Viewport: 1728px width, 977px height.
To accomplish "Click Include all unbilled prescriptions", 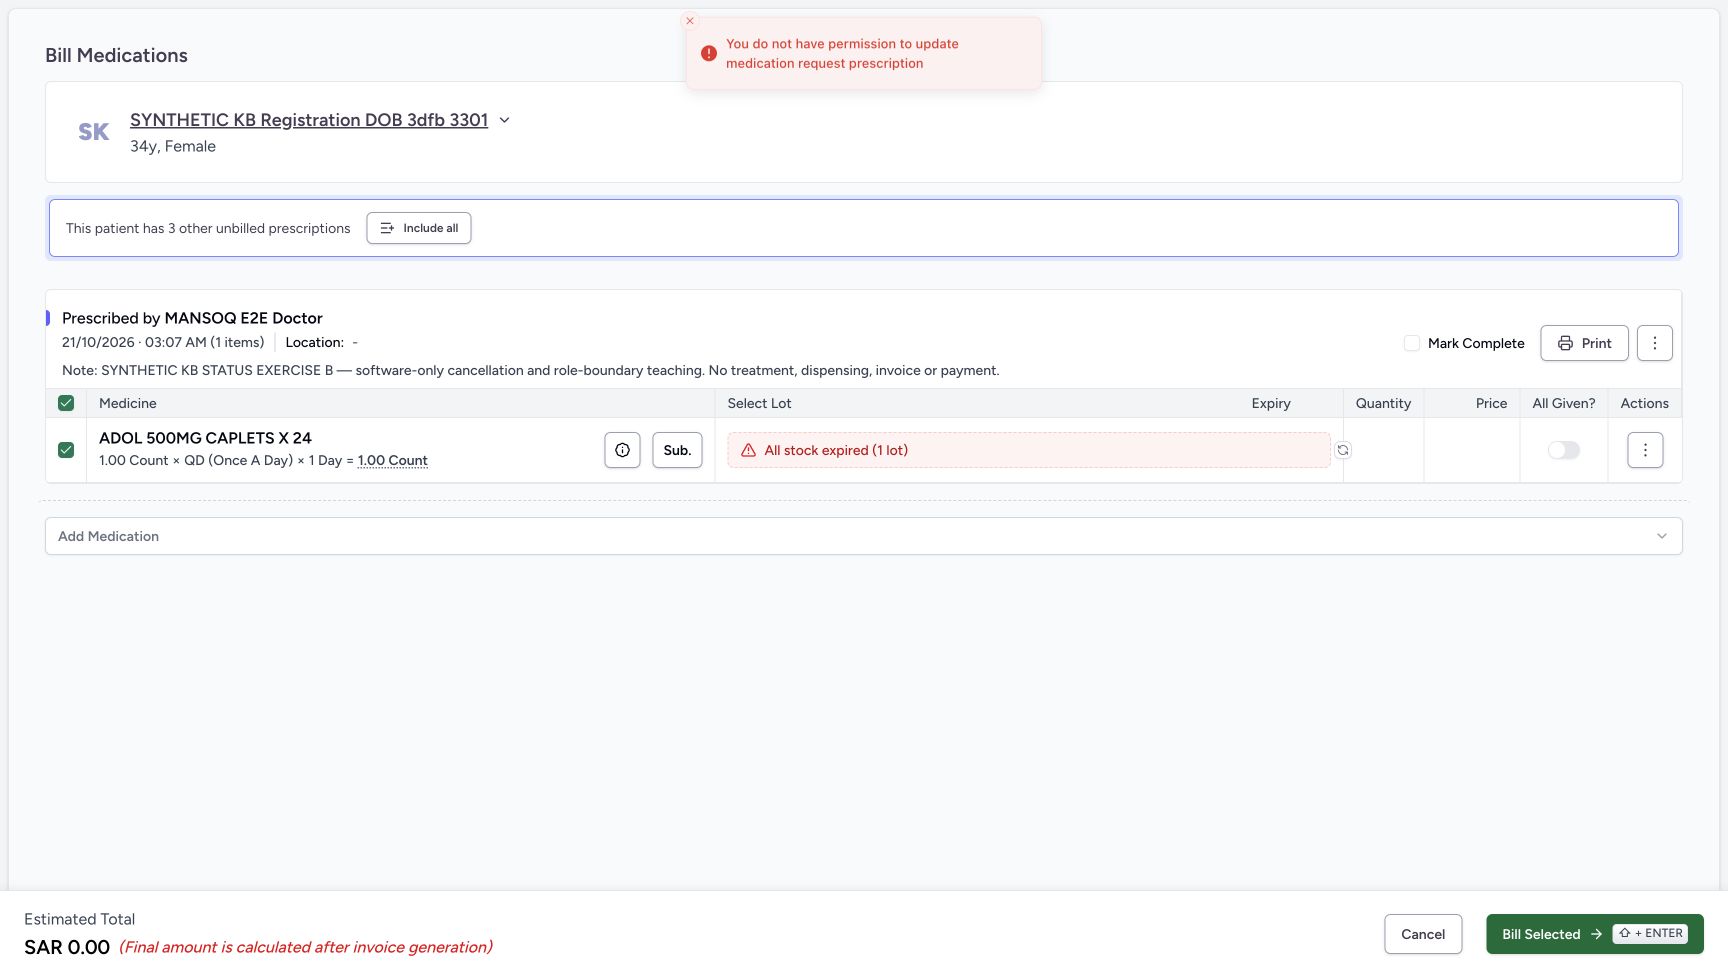I will pos(419,228).
